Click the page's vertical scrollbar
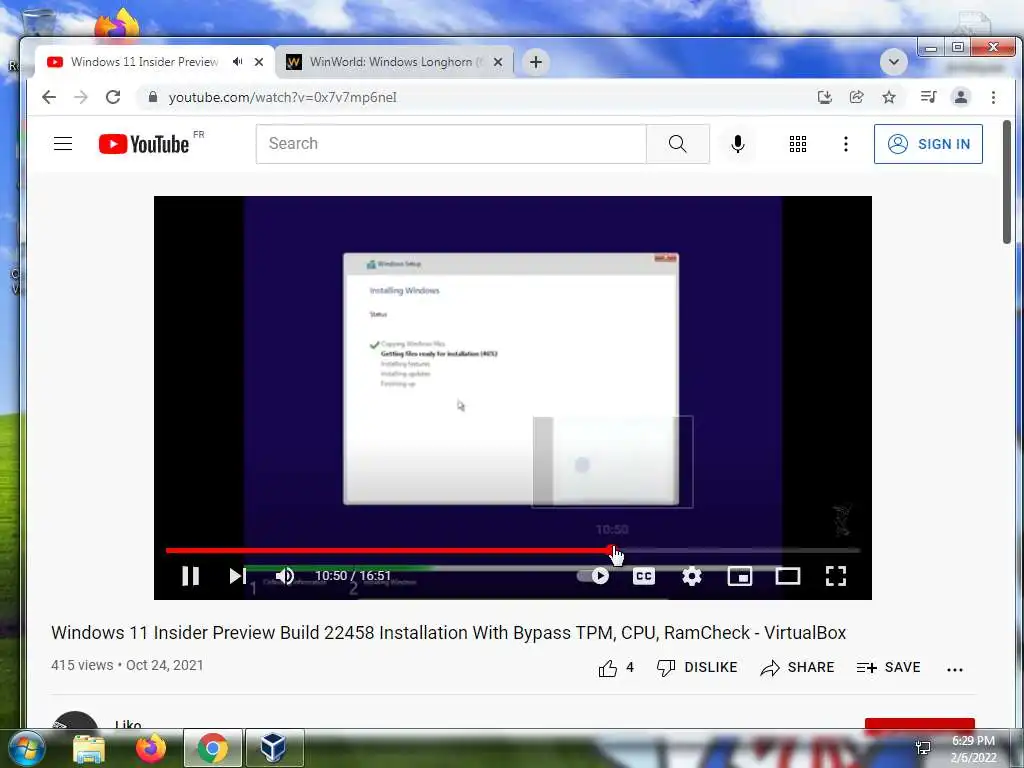Image resolution: width=1024 pixels, height=768 pixels. coord(1007,182)
